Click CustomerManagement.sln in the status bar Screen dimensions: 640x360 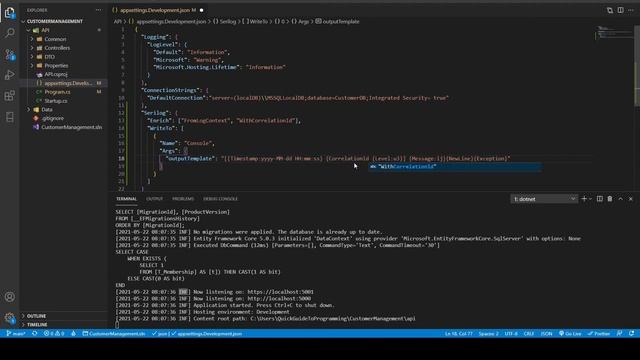(114, 333)
